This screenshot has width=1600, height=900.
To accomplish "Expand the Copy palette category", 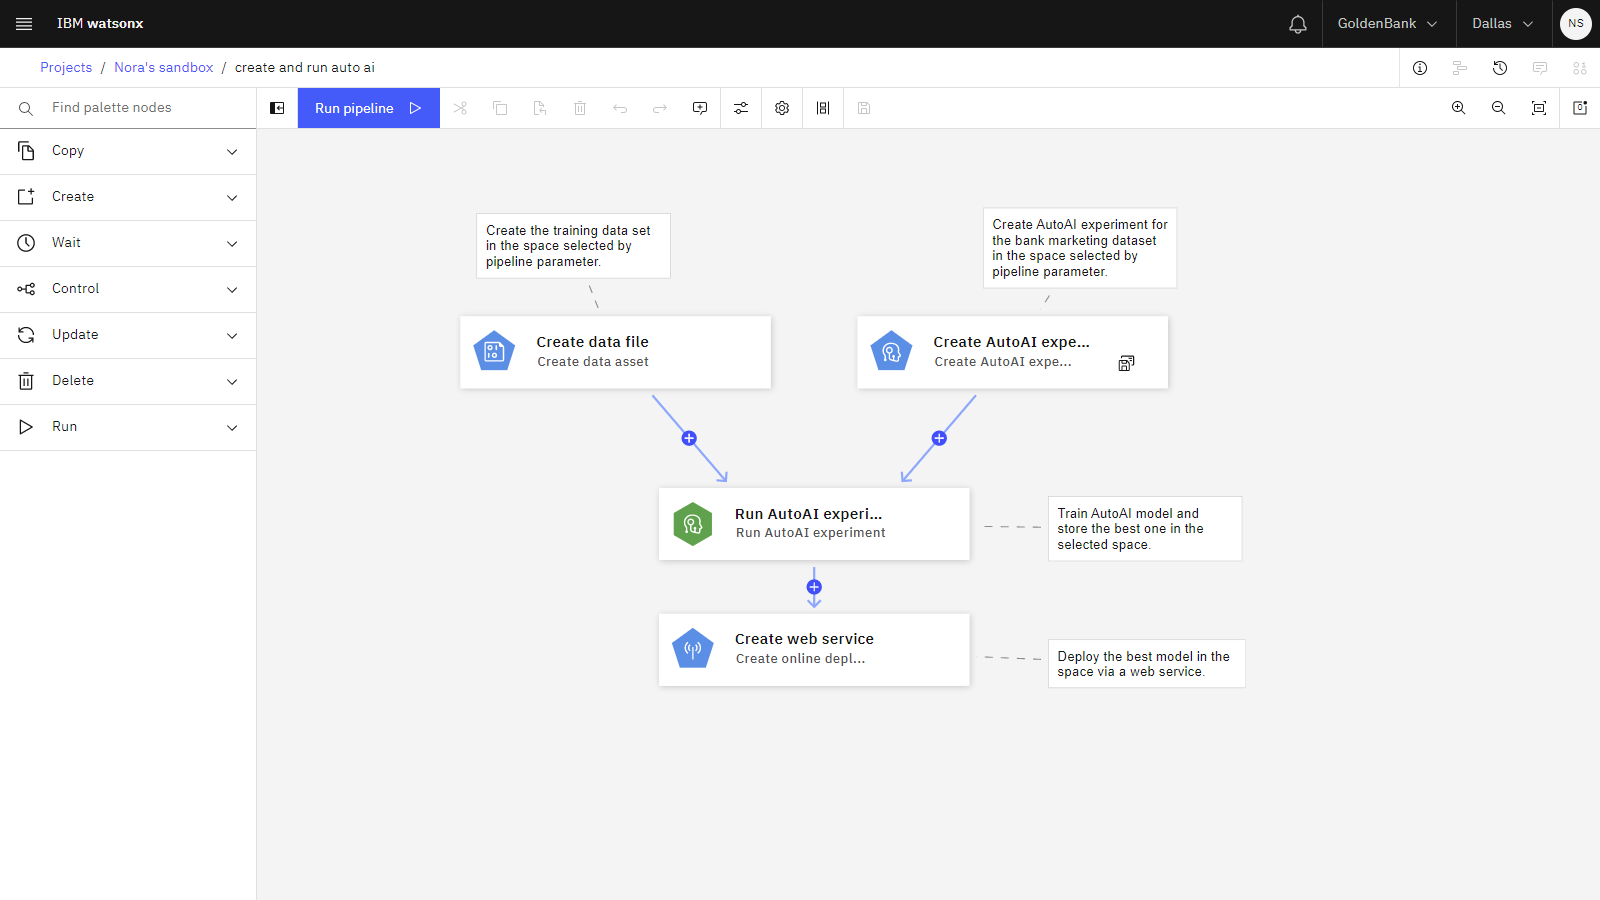I will [x=128, y=151].
